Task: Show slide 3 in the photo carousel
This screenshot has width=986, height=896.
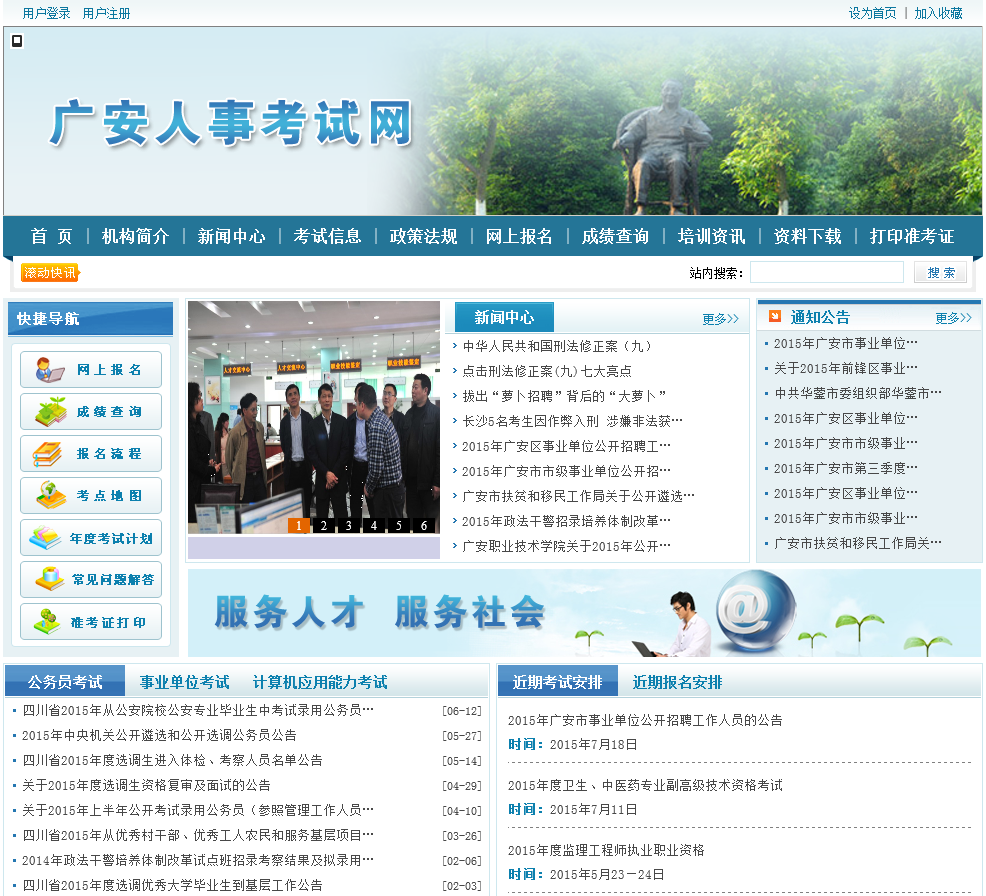Action: click(x=349, y=526)
